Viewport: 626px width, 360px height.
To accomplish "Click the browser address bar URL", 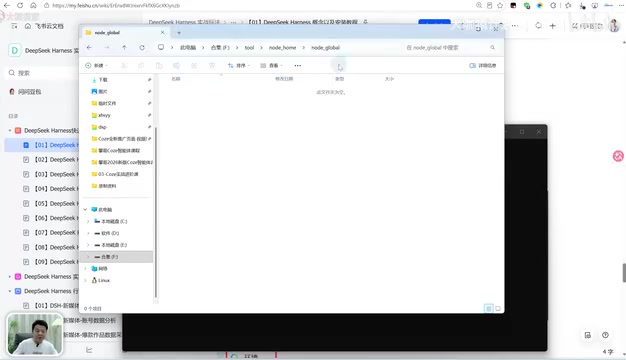I will pyautogui.click(x=116, y=6).
